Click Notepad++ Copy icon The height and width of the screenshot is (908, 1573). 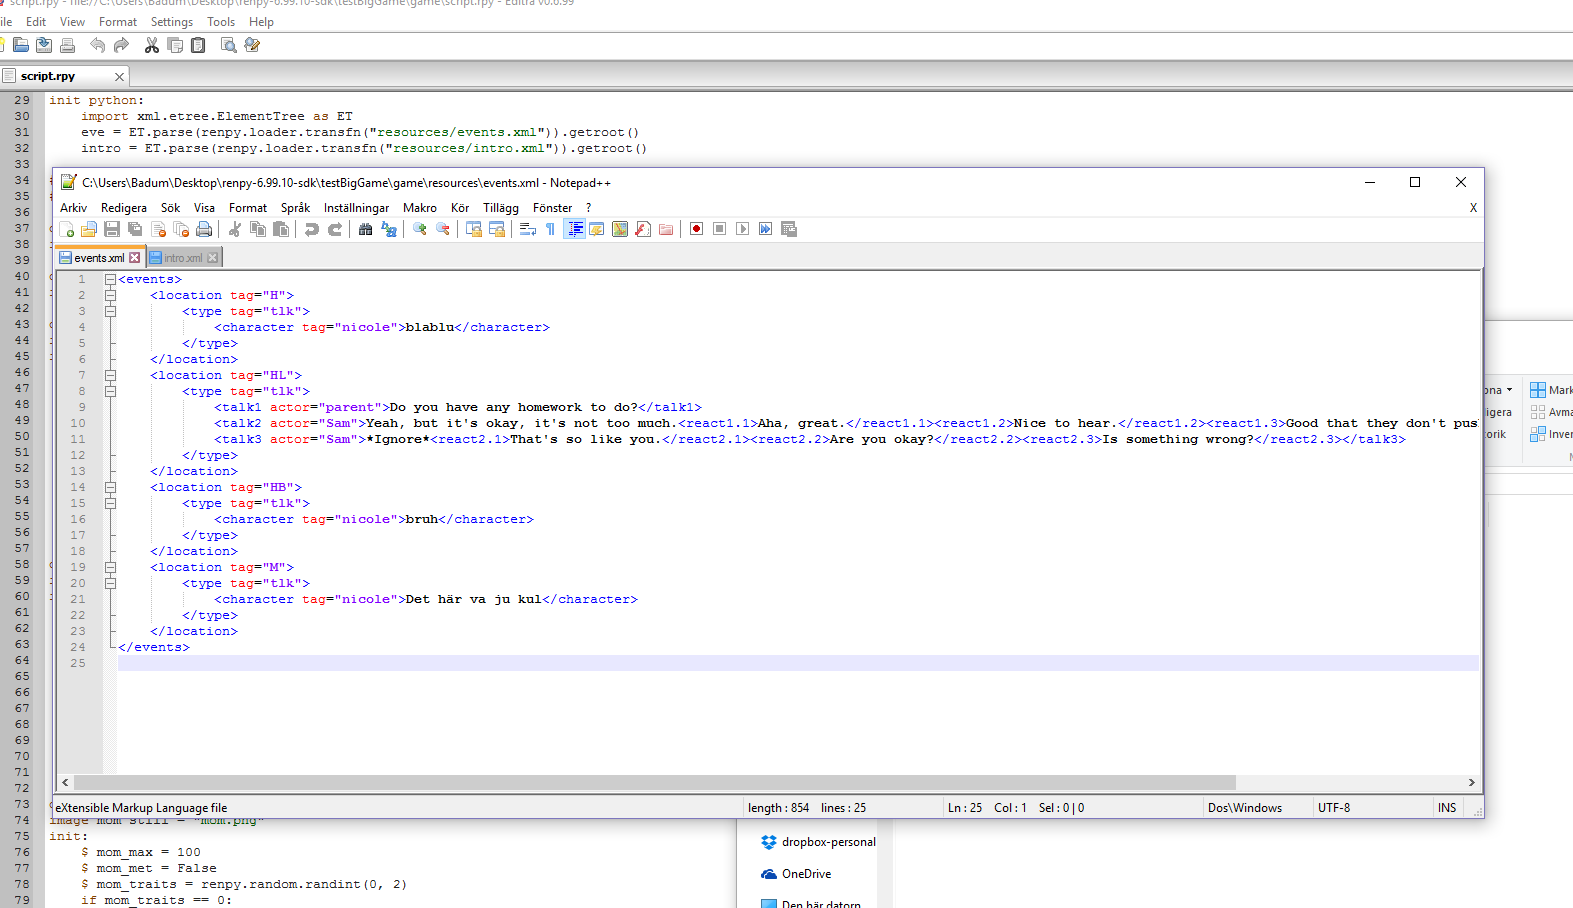pyautogui.click(x=258, y=229)
